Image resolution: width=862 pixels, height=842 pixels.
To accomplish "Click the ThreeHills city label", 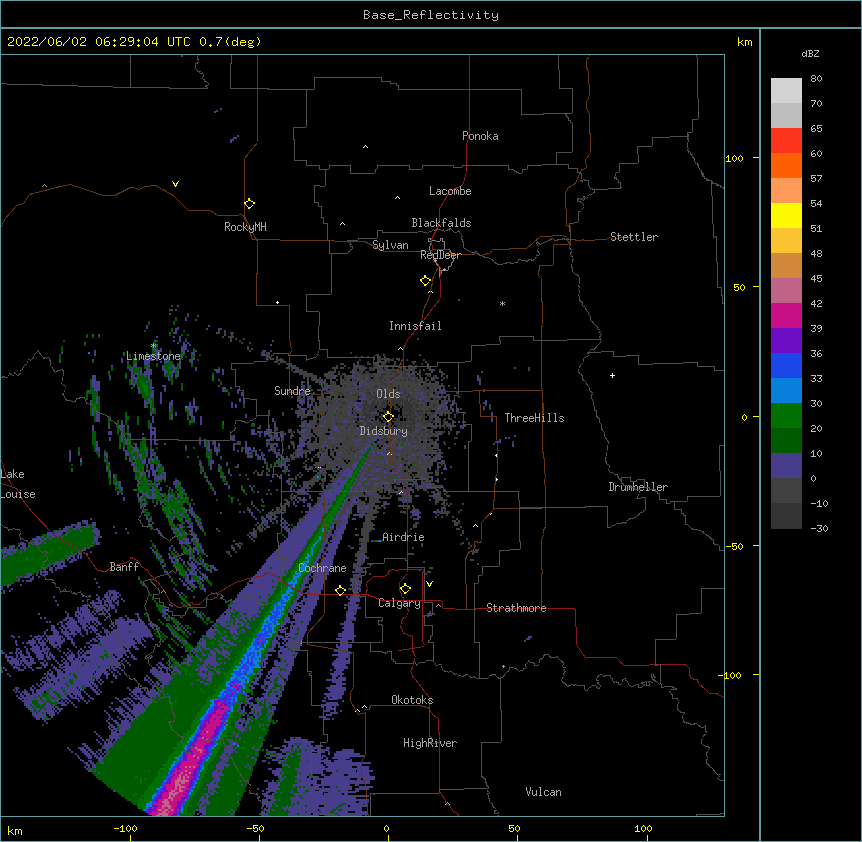I will click(x=534, y=418).
